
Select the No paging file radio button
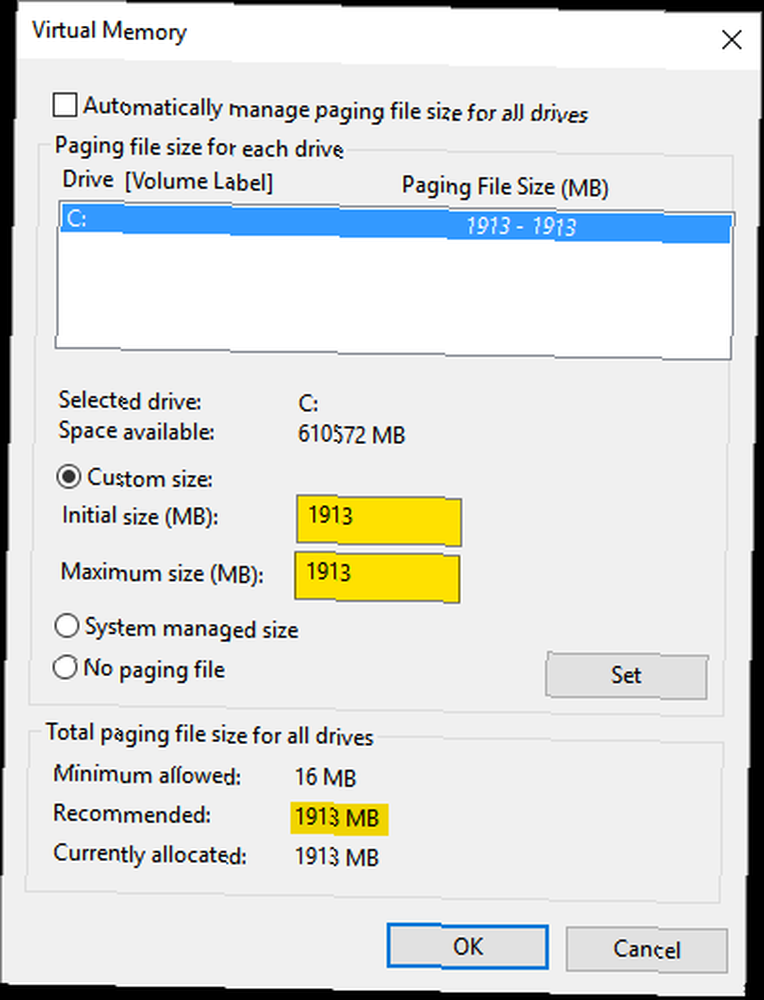click(x=65, y=667)
